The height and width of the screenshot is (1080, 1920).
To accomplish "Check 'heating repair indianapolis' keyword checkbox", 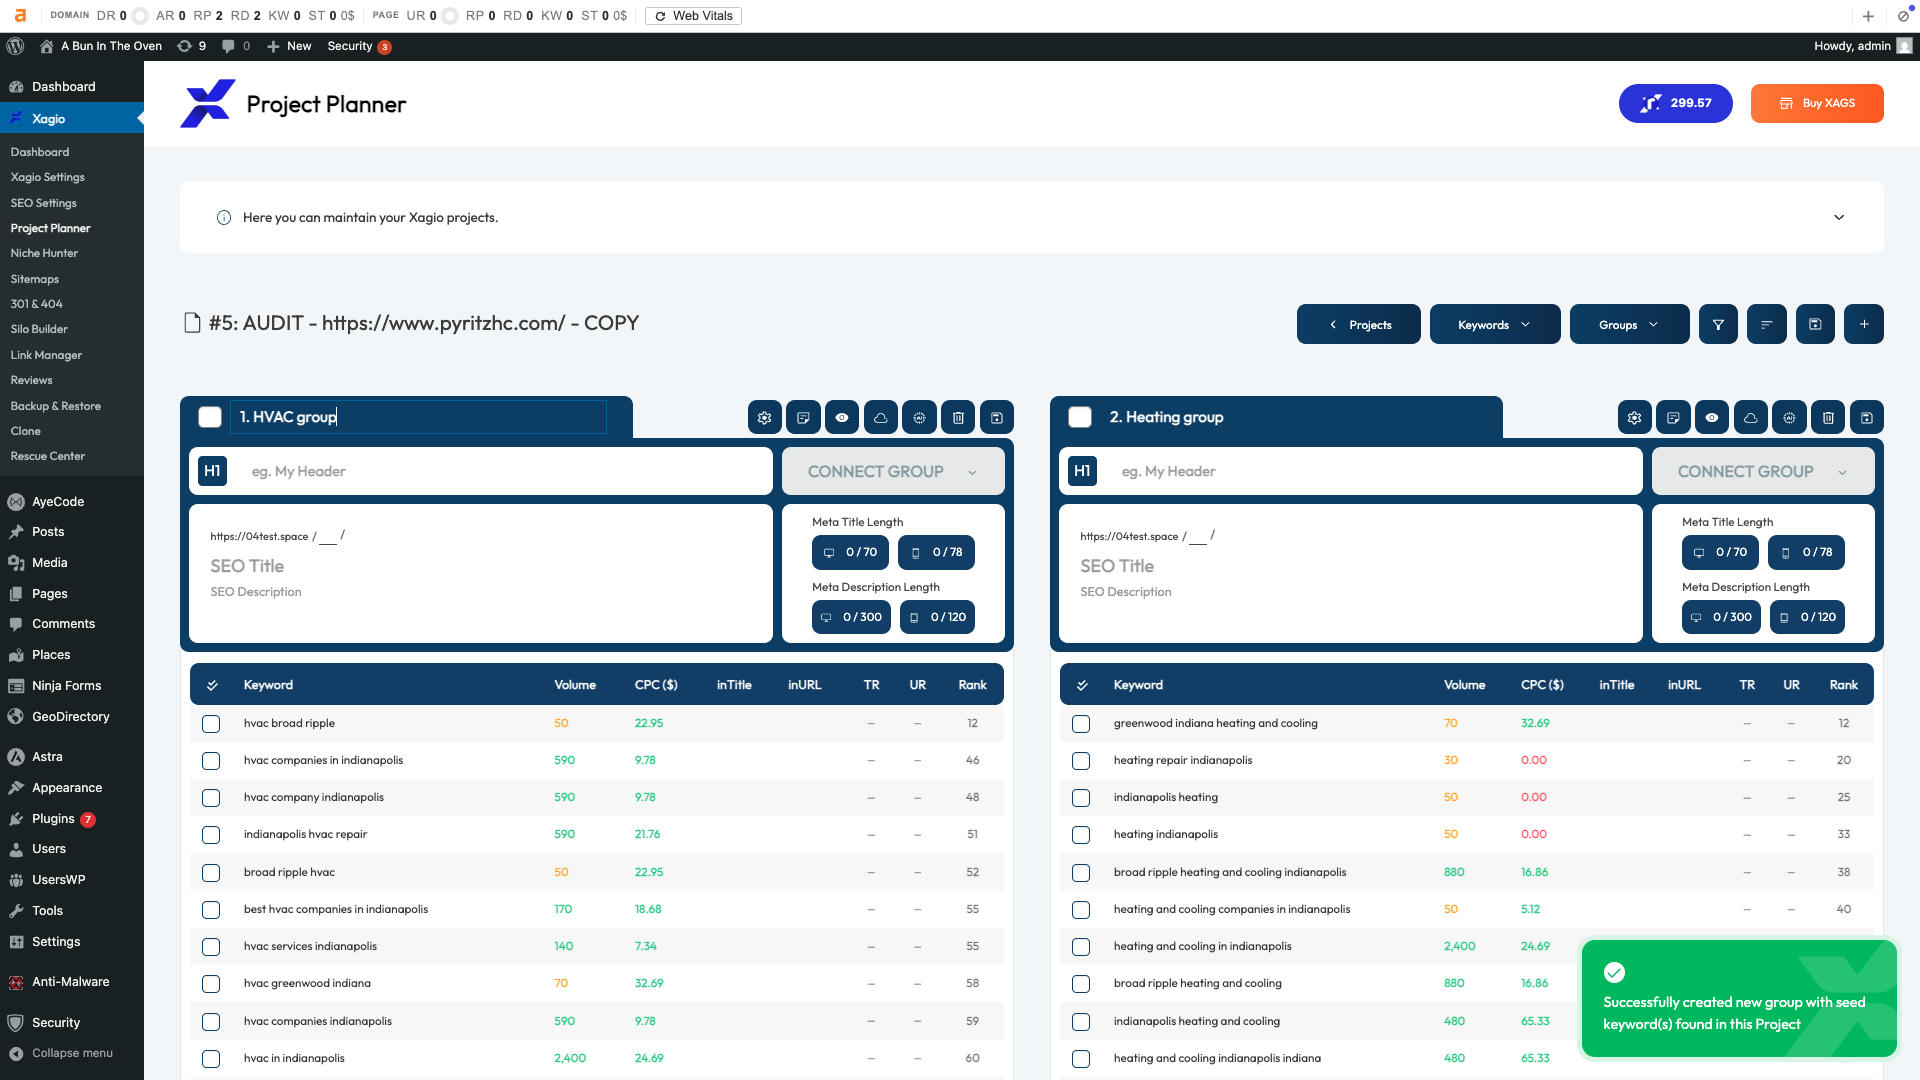I will 1081,761.
